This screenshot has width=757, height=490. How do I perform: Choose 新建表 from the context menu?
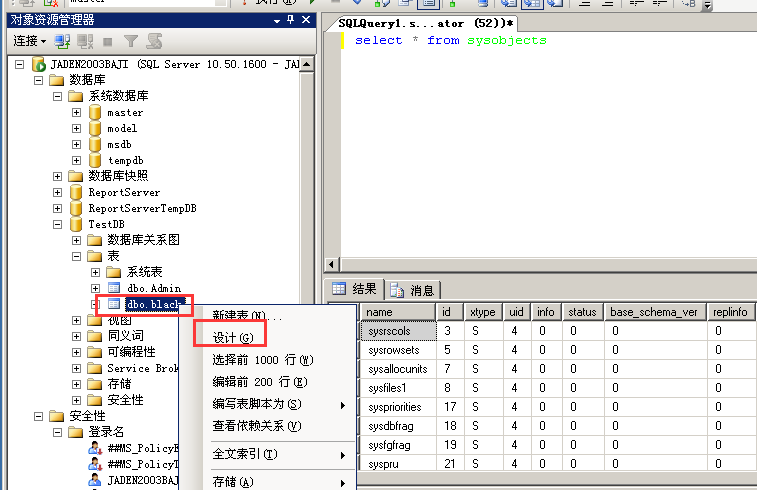tap(268, 316)
